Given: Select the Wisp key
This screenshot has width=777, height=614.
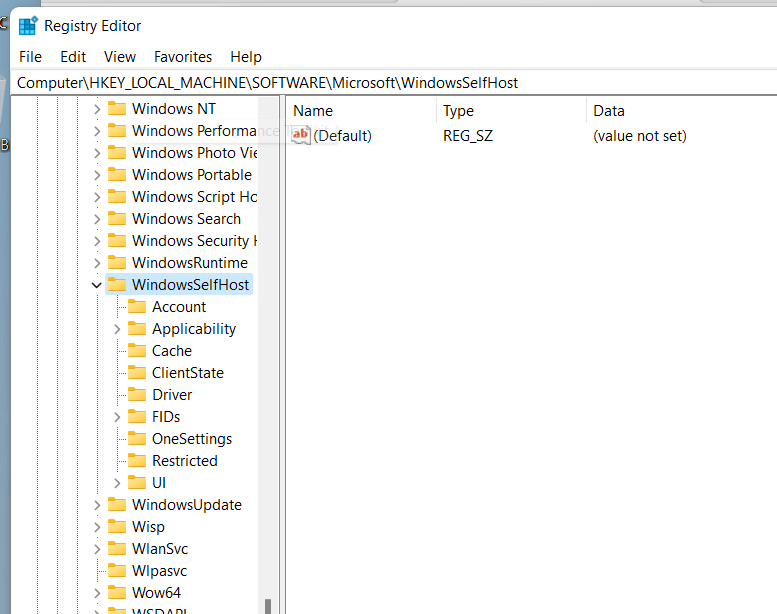Looking at the screenshot, I should (148, 527).
